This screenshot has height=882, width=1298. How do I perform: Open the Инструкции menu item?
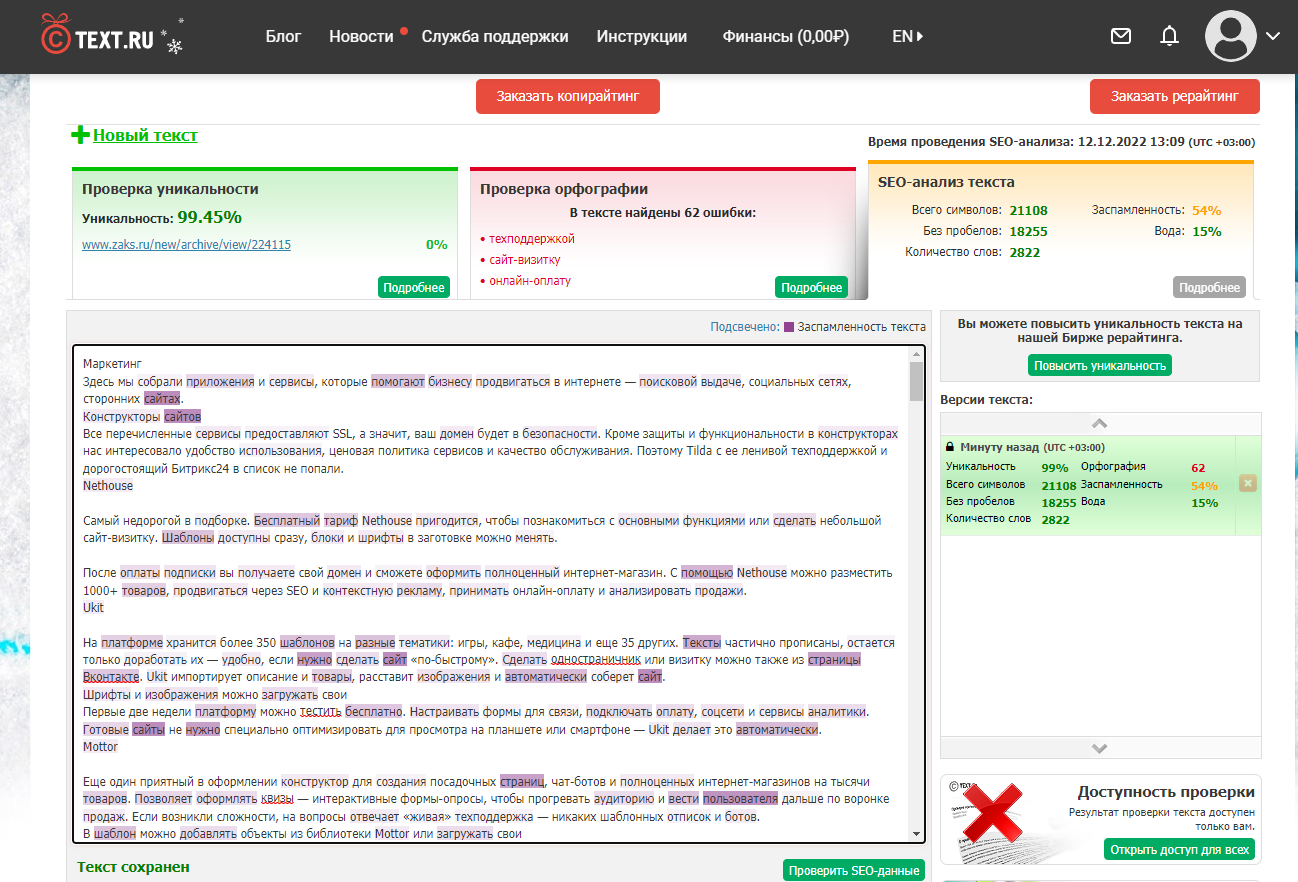coord(642,36)
